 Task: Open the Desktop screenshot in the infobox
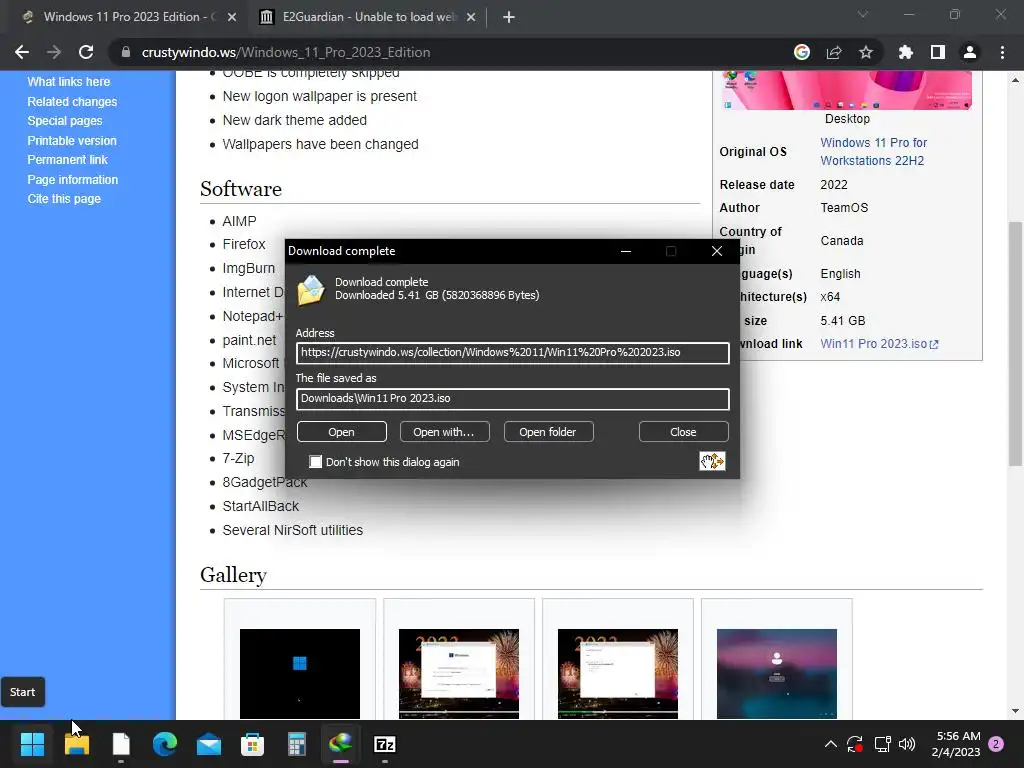pos(847,90)
